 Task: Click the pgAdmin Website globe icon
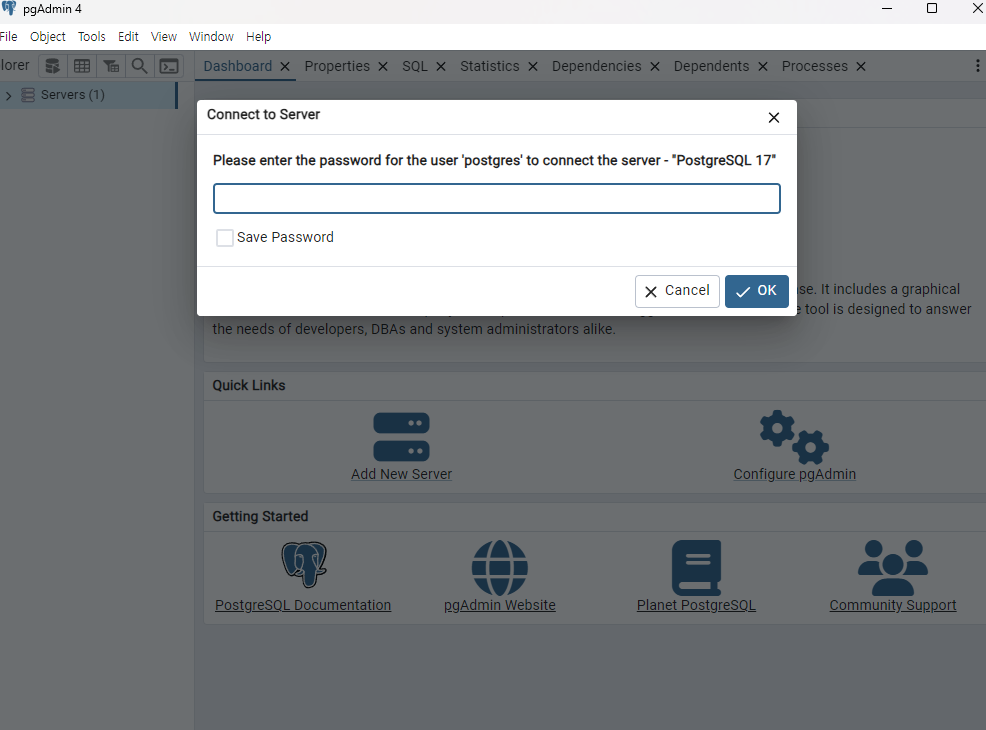tap(500, 568)
